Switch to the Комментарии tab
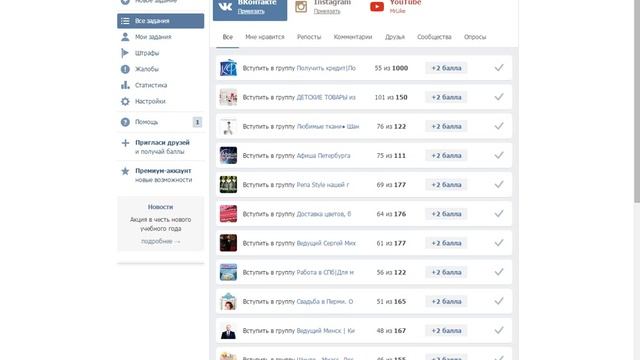Screen dimensions: 640x360 [x=353, y=37]
